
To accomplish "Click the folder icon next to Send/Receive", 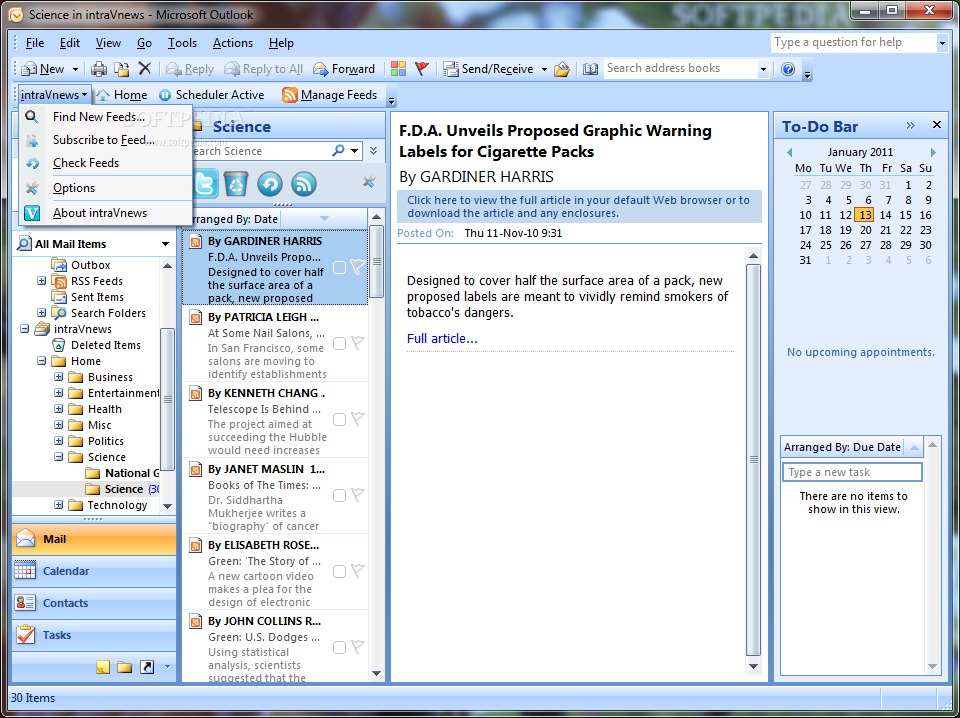I will click(x=561, y=69).
